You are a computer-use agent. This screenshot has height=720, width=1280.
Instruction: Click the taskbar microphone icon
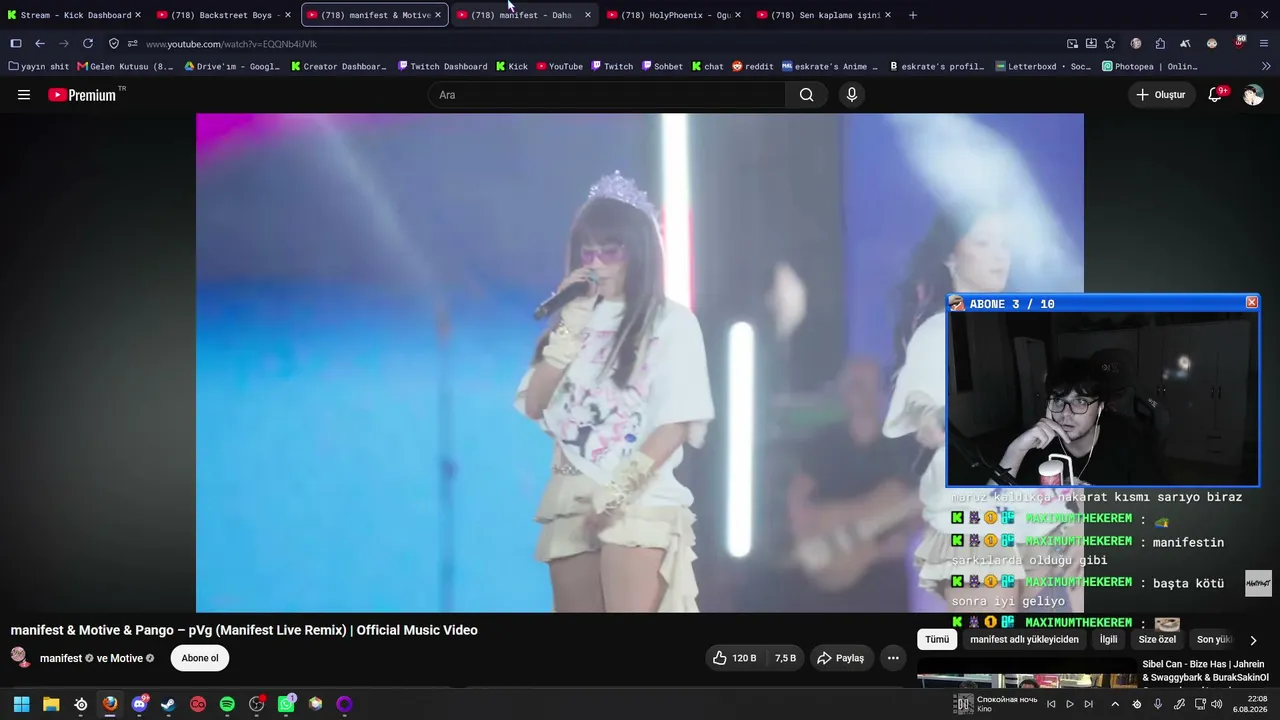(x=1158, y=704)
